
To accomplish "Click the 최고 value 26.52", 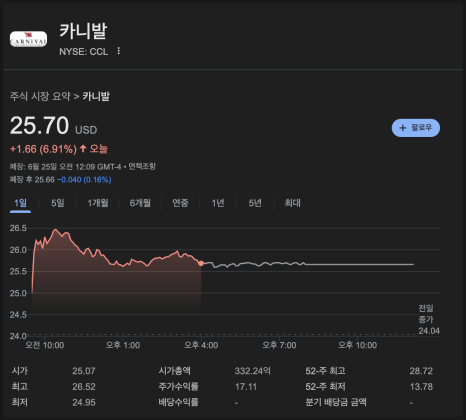I will click(84, 387).
